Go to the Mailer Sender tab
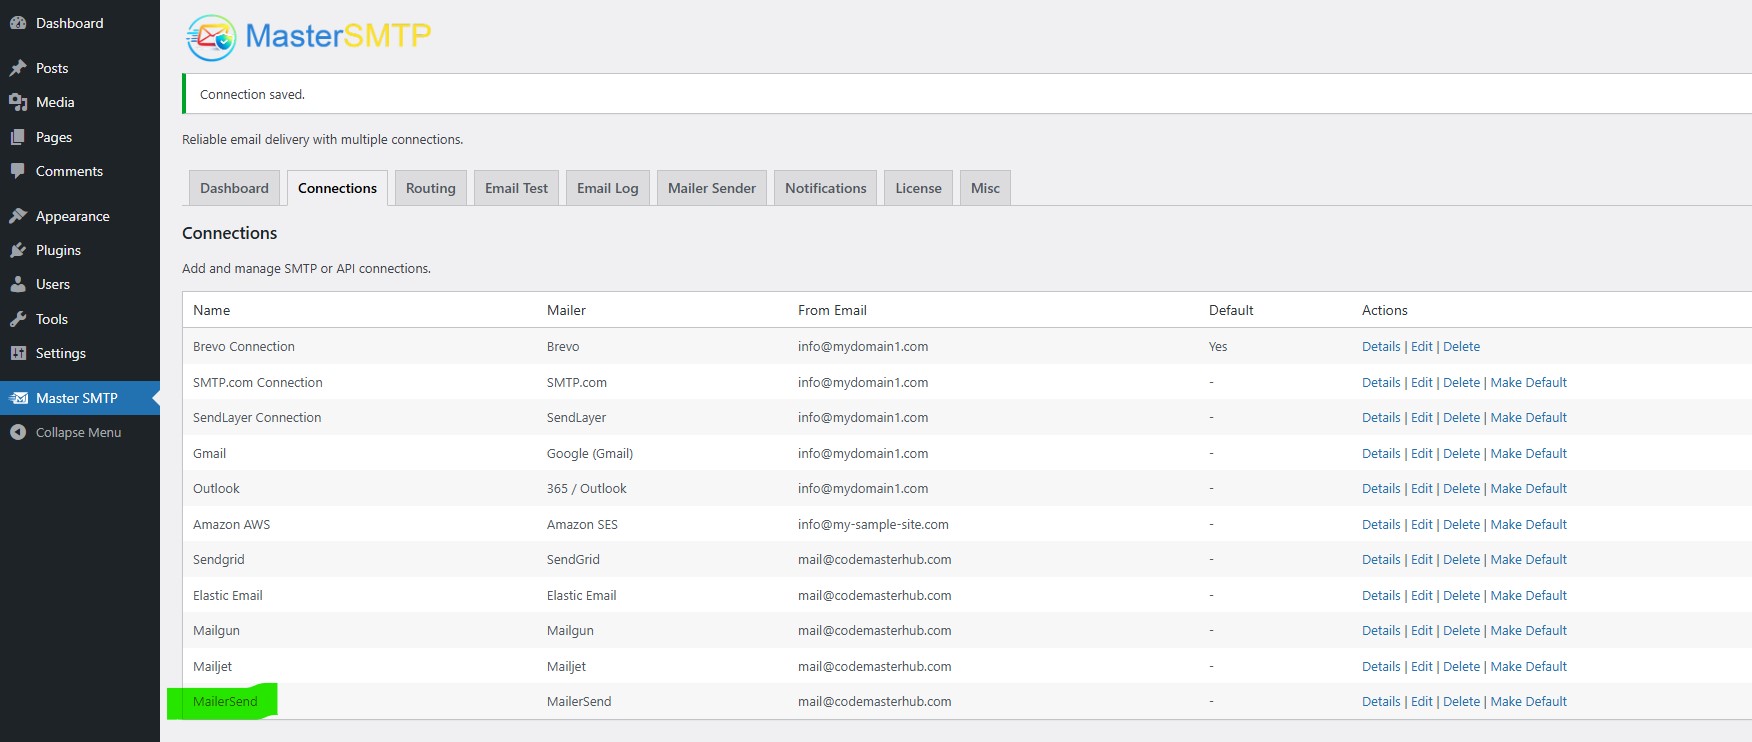 click(x=711, y=188)
